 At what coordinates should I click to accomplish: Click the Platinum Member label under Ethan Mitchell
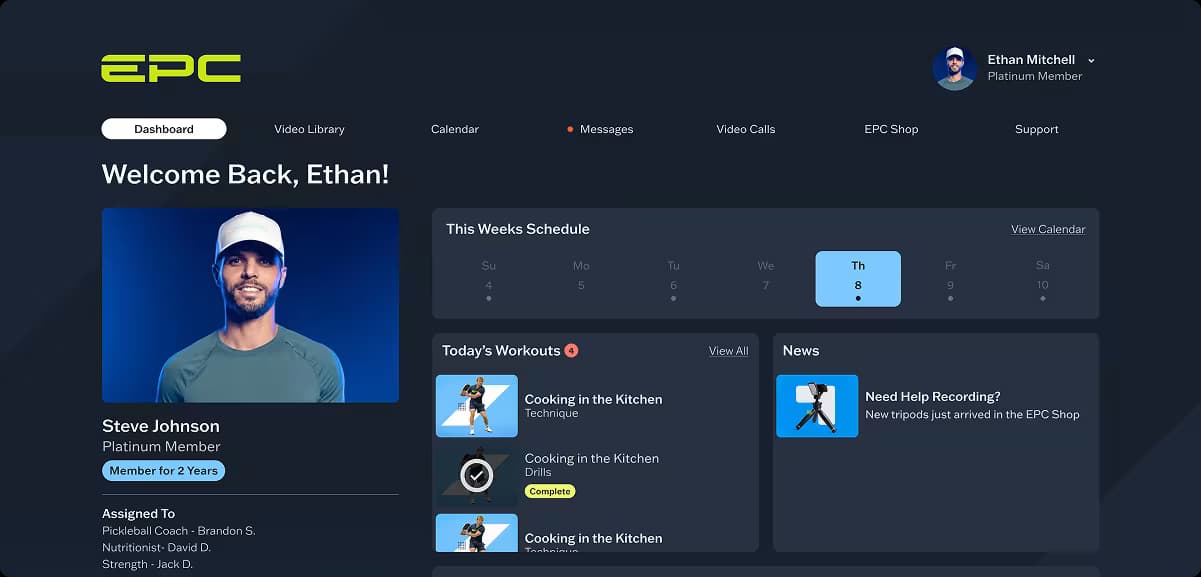coord(1035,76)
